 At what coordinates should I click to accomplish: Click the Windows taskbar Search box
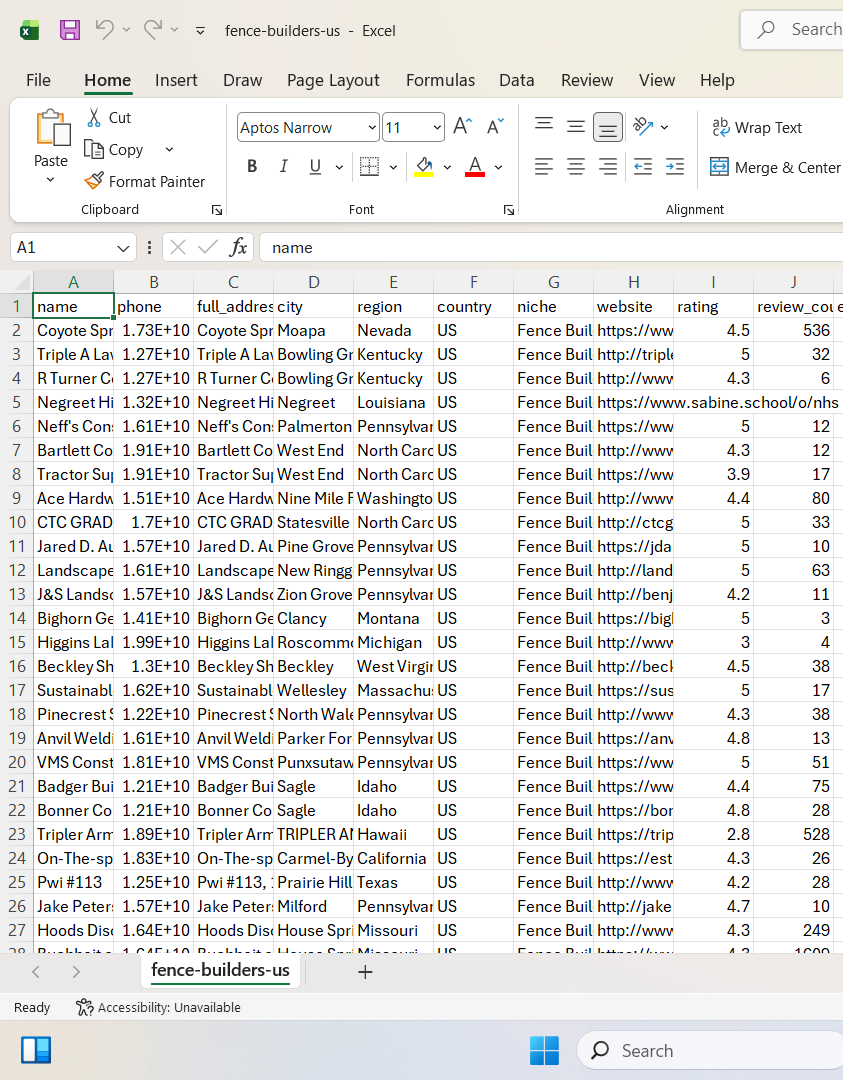709,1050
